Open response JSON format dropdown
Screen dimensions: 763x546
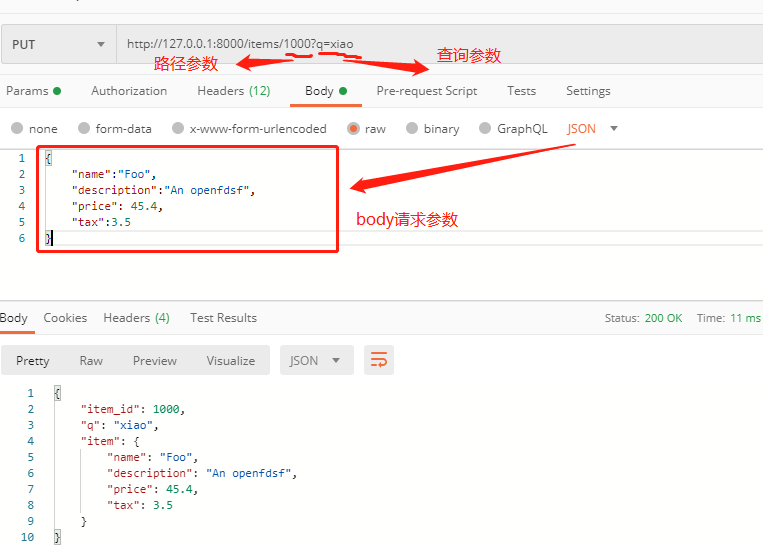coord(316,360)
